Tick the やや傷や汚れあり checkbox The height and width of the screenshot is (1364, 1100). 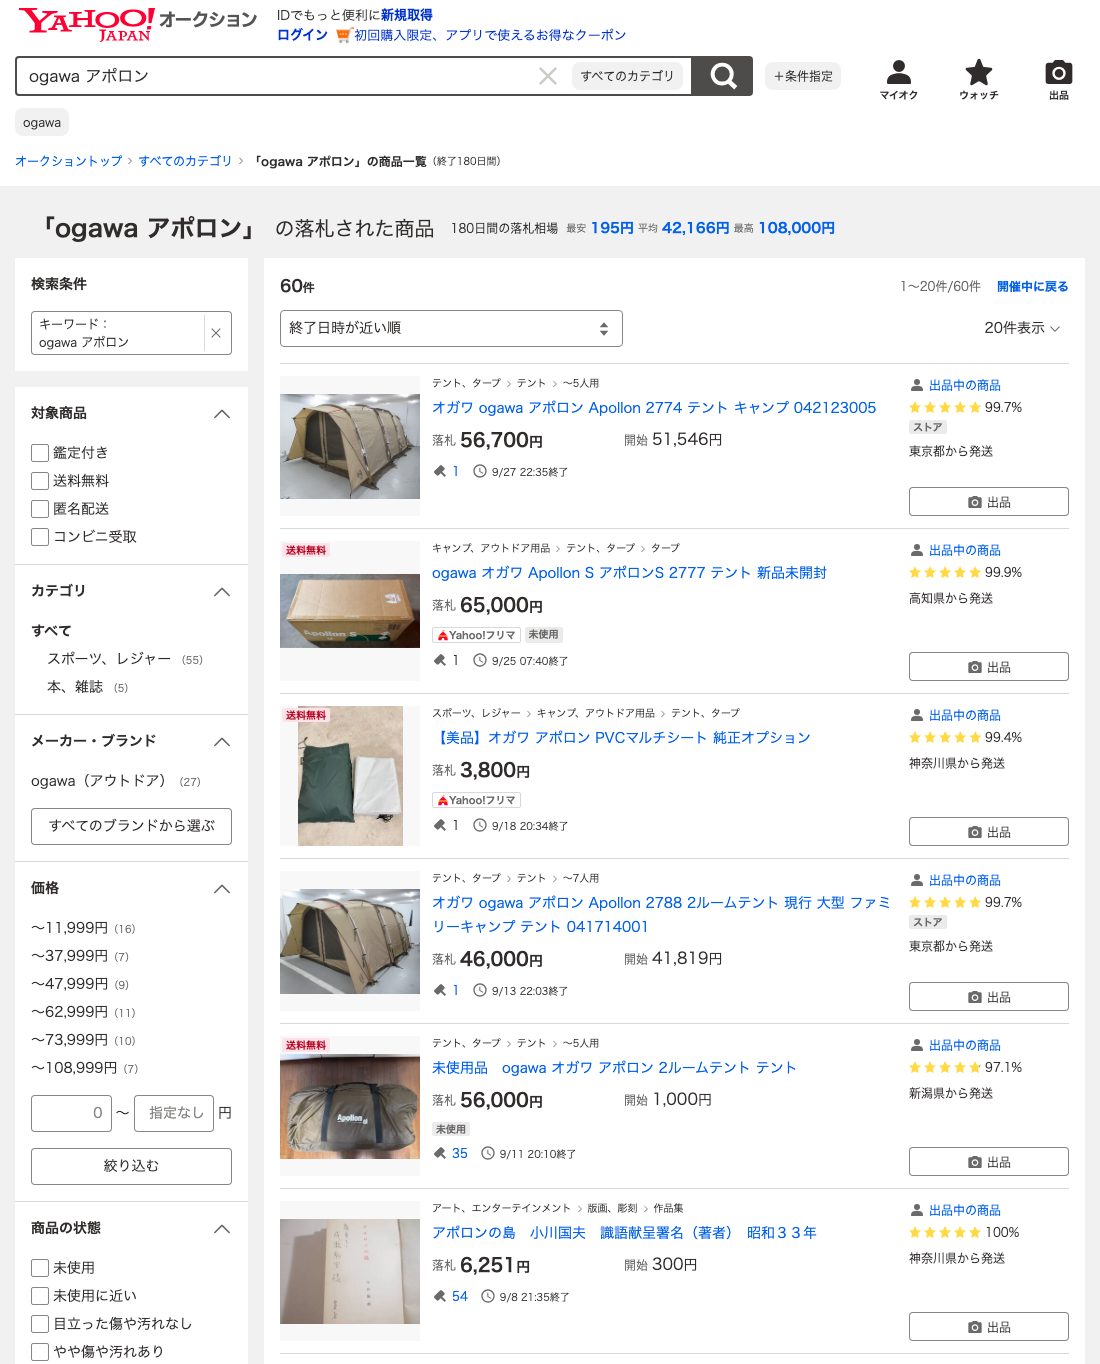pos(40,1352)
